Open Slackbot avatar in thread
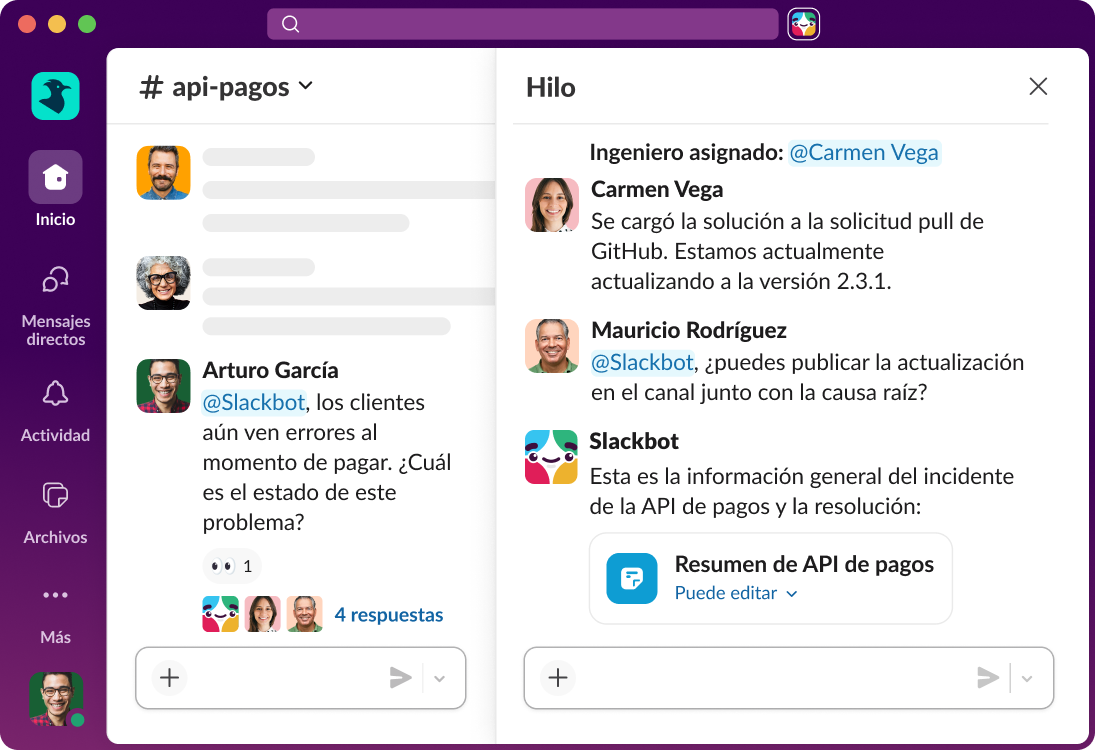Viewport: 1095px width, 750px height. 551,457
